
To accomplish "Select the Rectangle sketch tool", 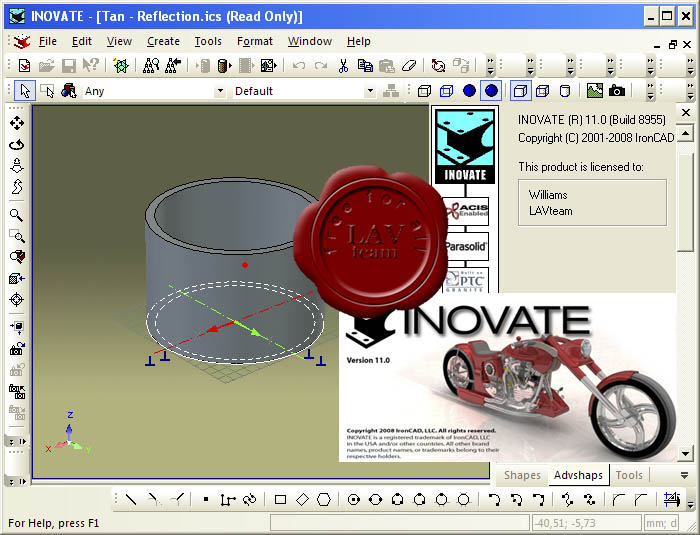I will (x=280, y=499).
